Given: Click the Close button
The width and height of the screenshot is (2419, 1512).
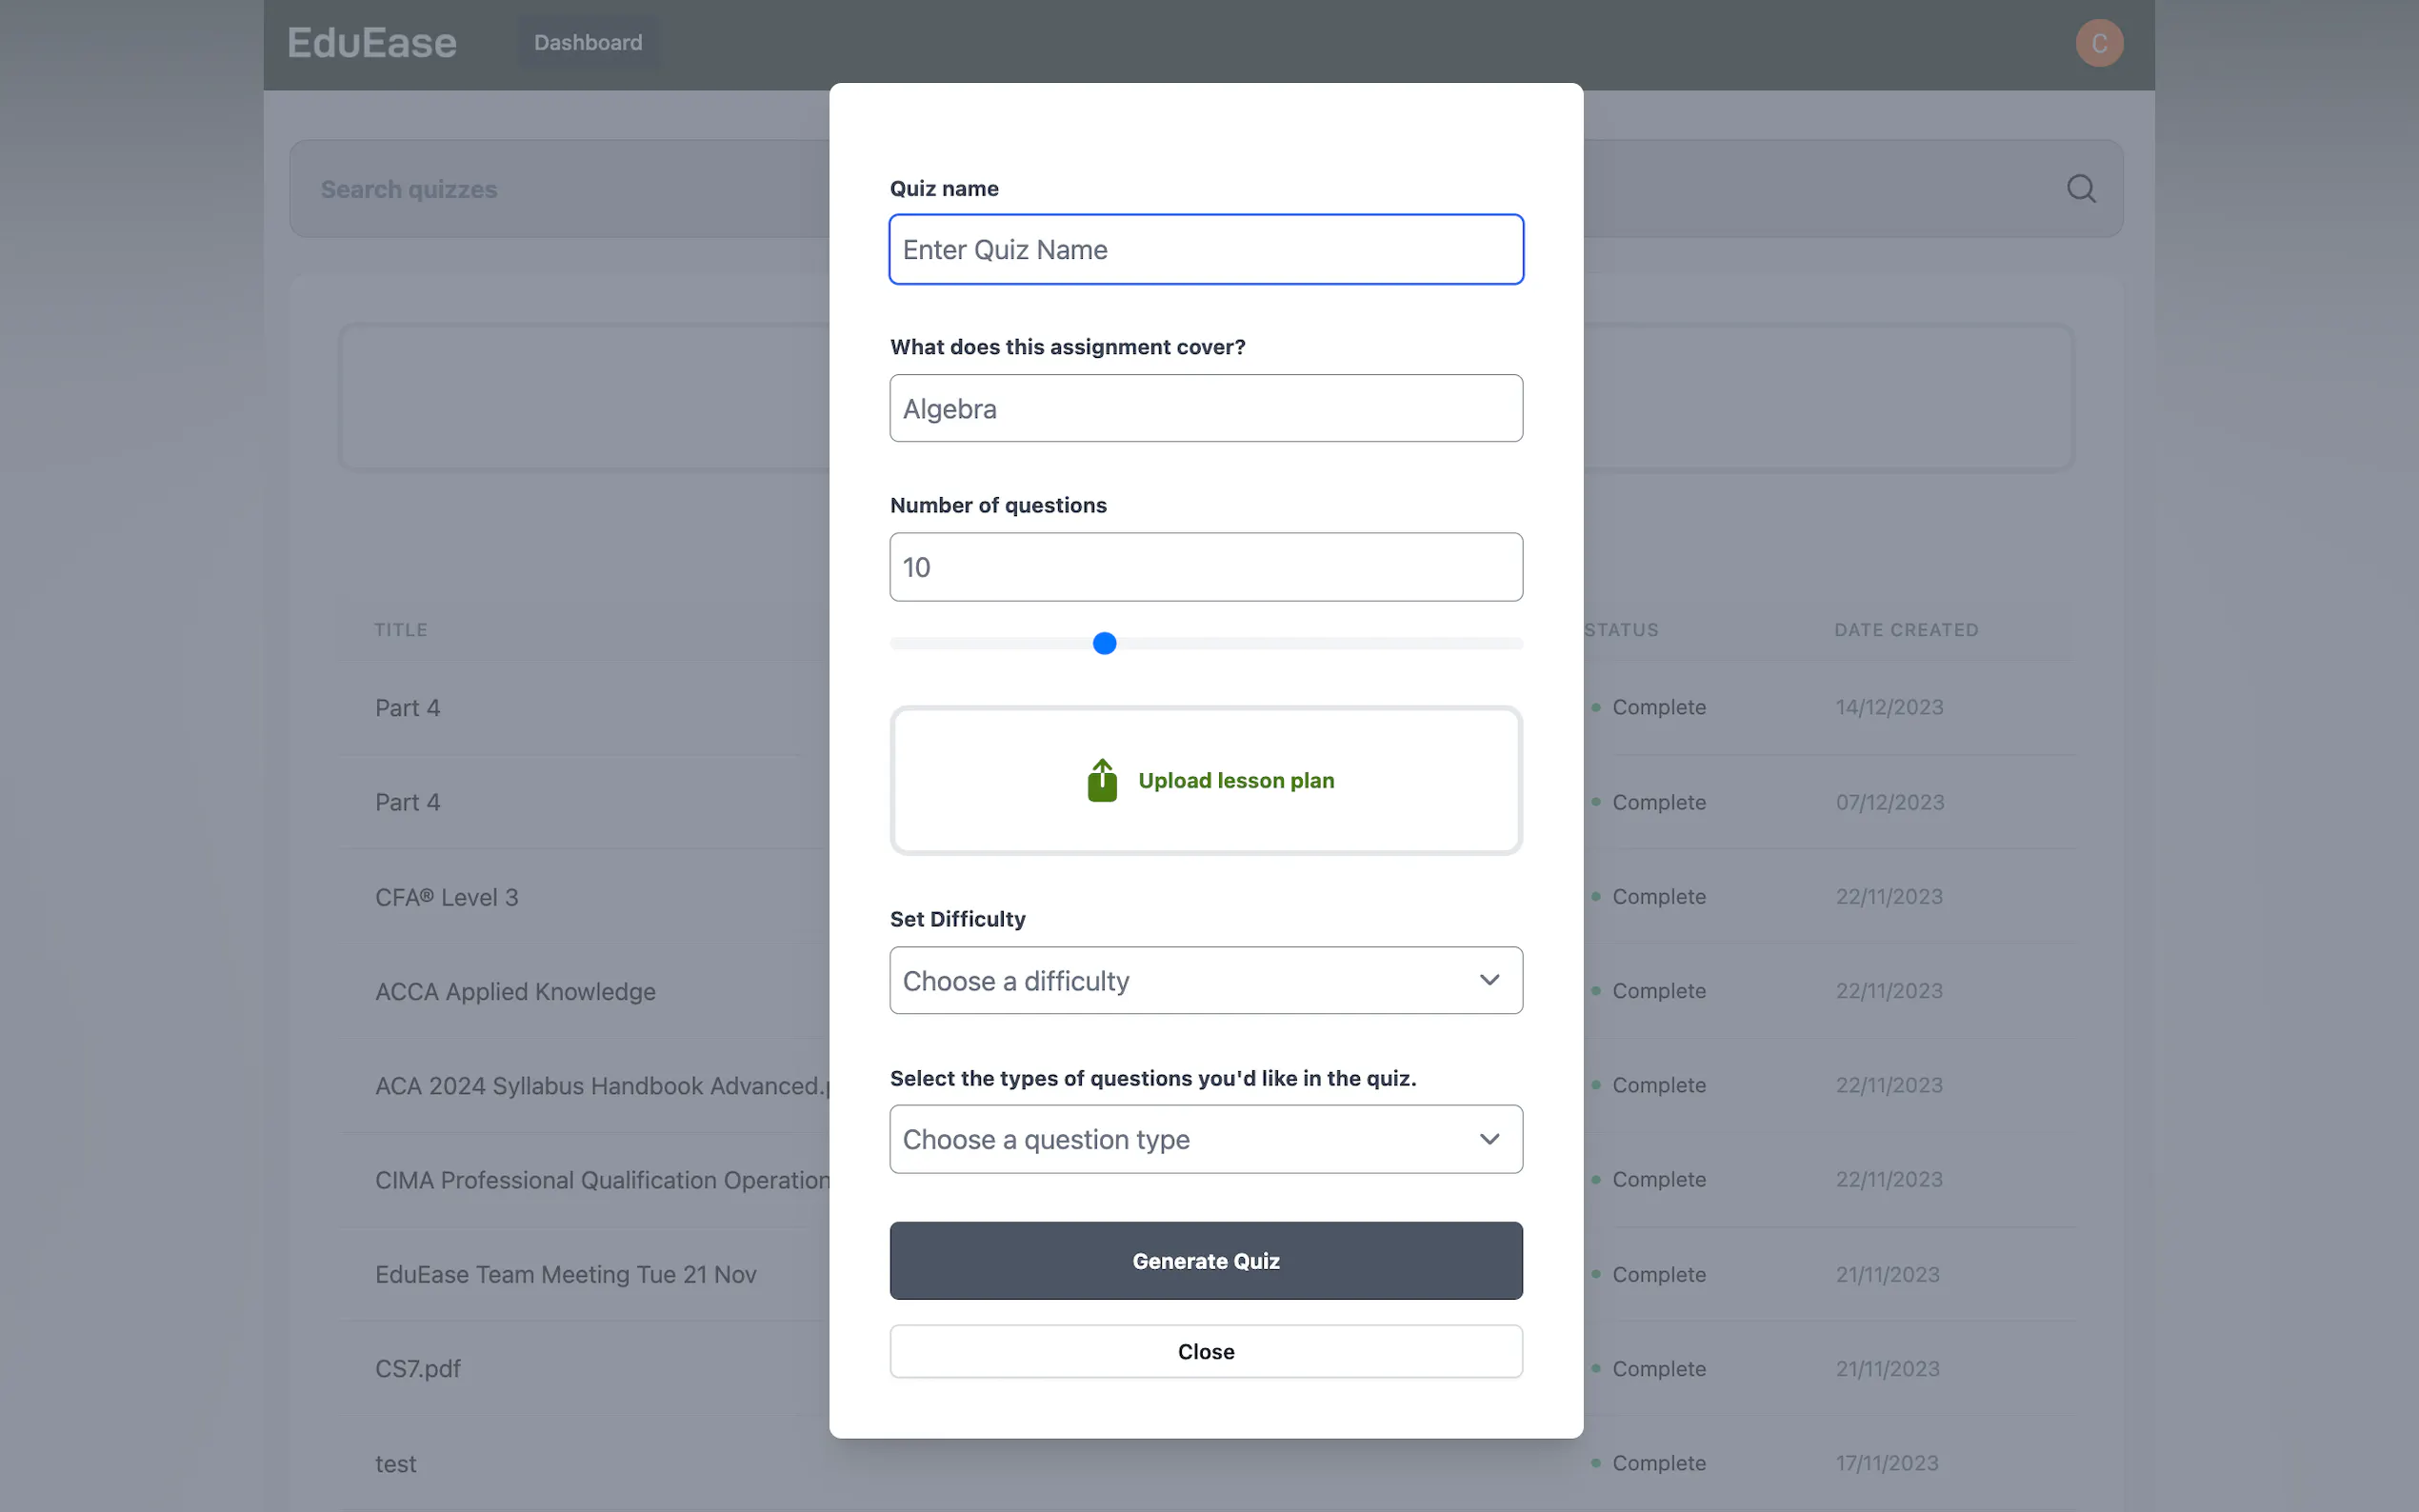Looking at the screenshot, I should (1206, 1351).
